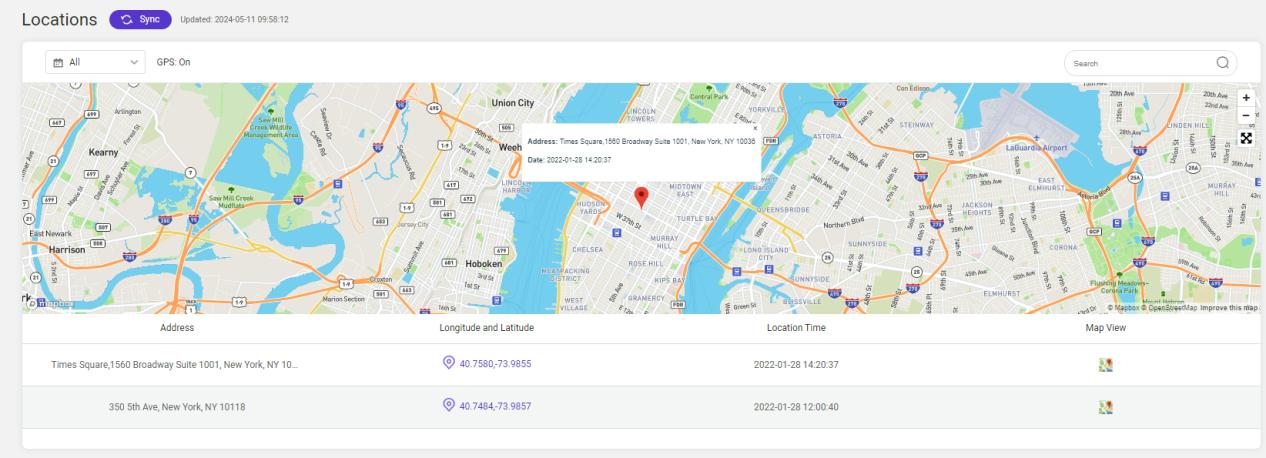Viewport: 1266px width, 458px height.
Task: Focus the Search input field
Action: tap(1150, 62)
